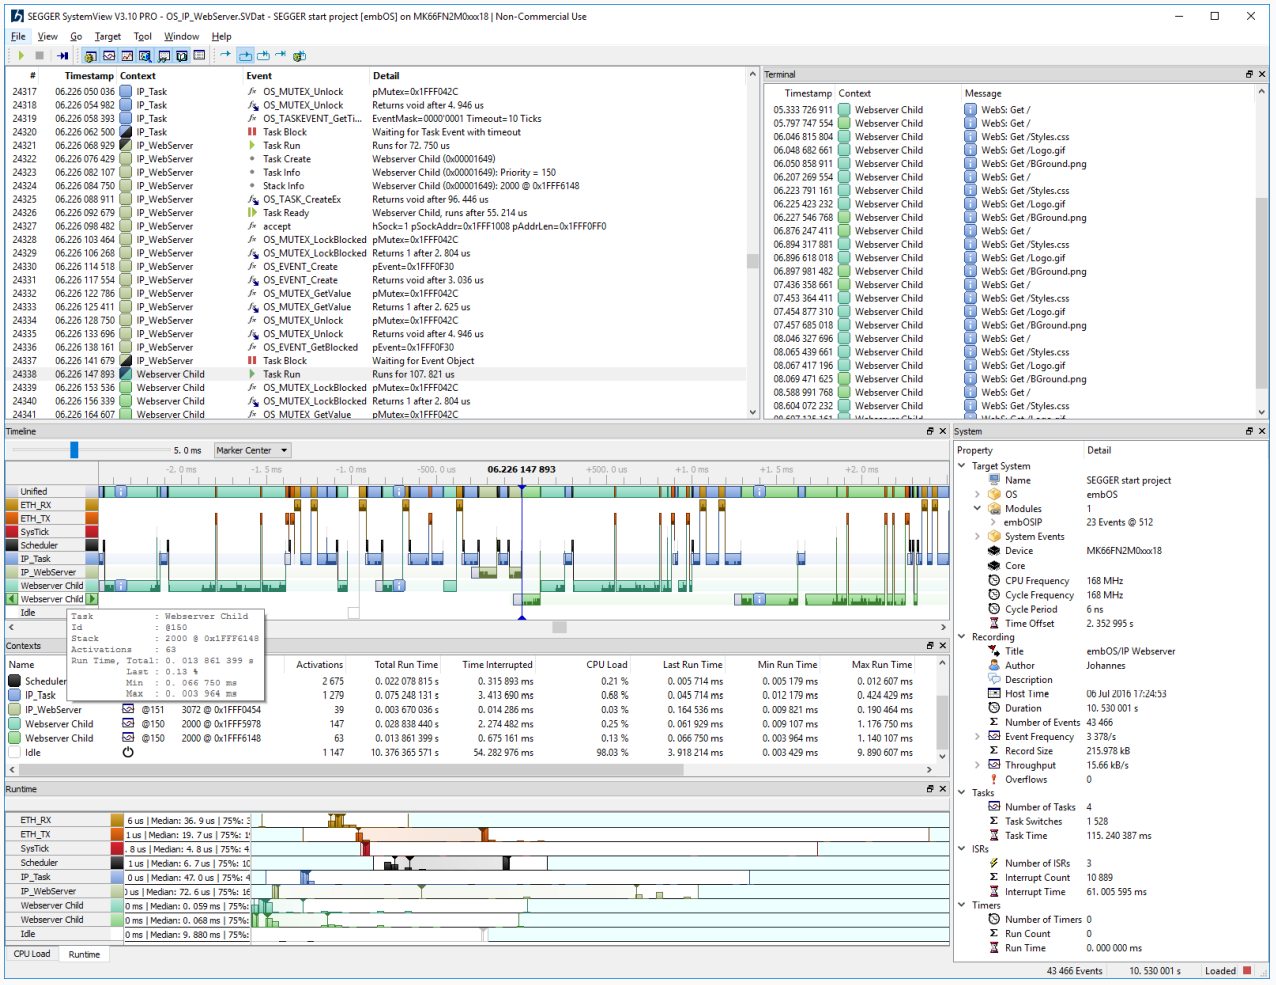Jump to next Webserver Child activation arrow

point(92,599)
